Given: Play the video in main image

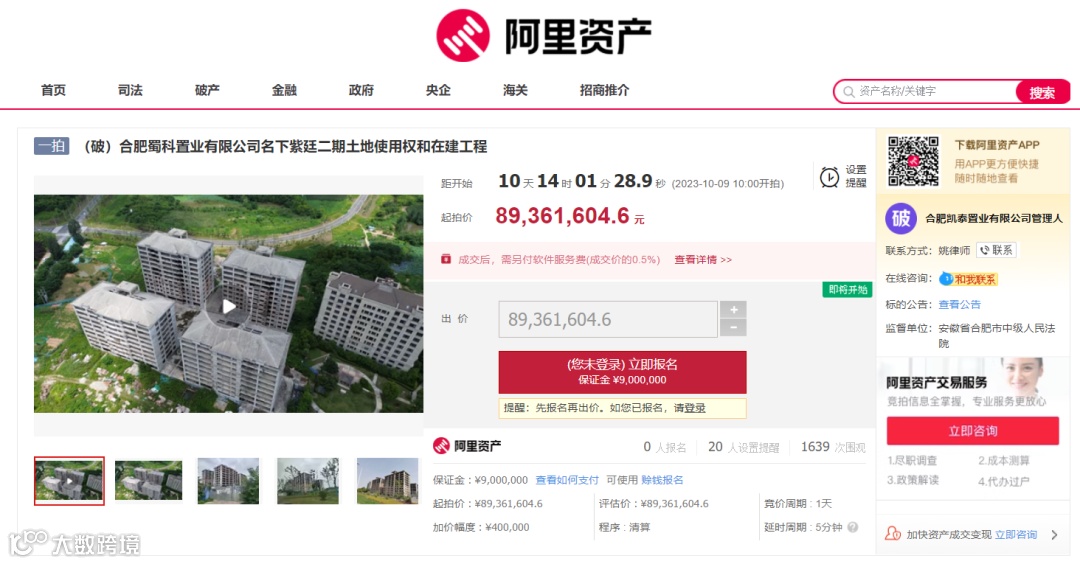Looking at the screenshot, I should click(229, 306).
